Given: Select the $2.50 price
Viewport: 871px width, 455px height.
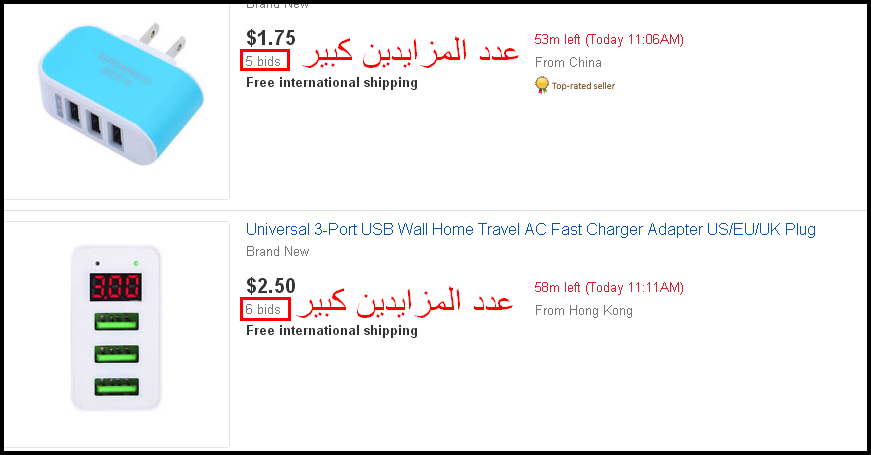Looking at the screenshot, I should (x=270, y=286).
